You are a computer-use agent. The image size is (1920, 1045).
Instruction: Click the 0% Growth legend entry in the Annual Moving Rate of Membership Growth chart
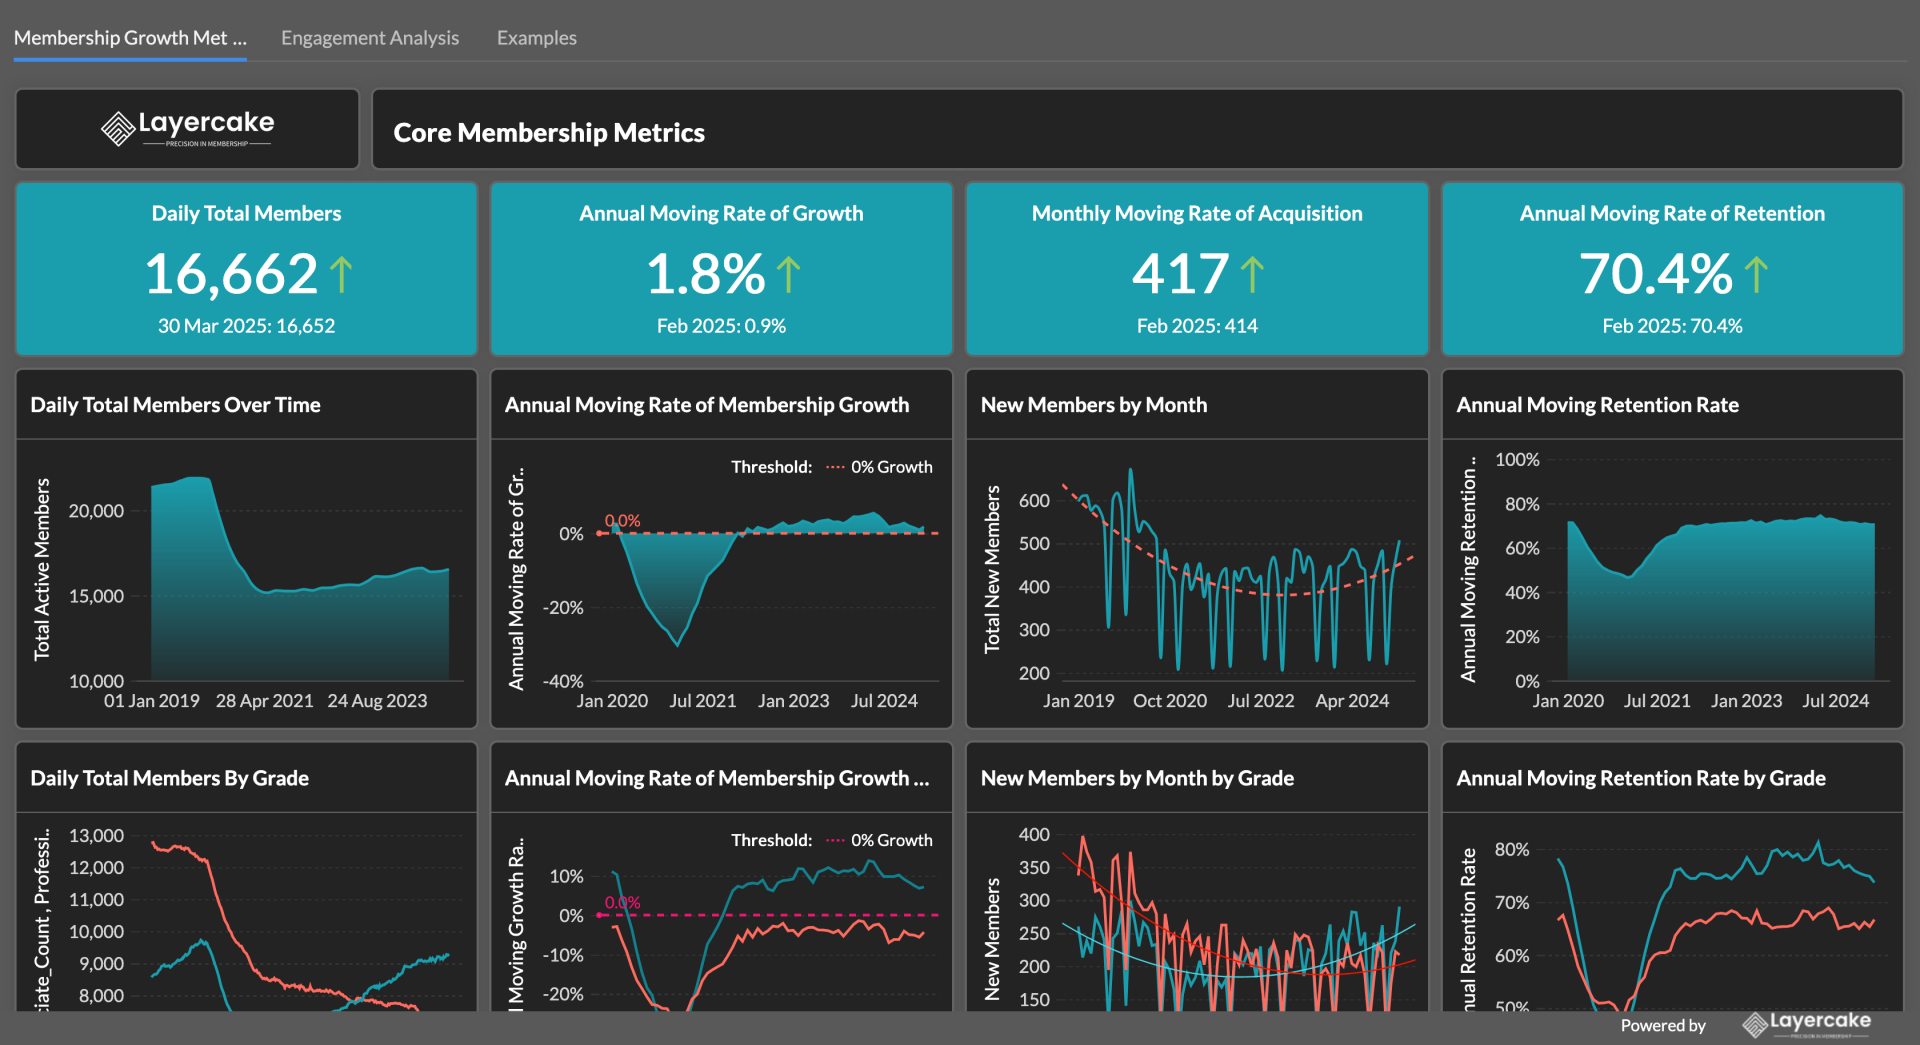pyautogui.click(x=880, y=467)
